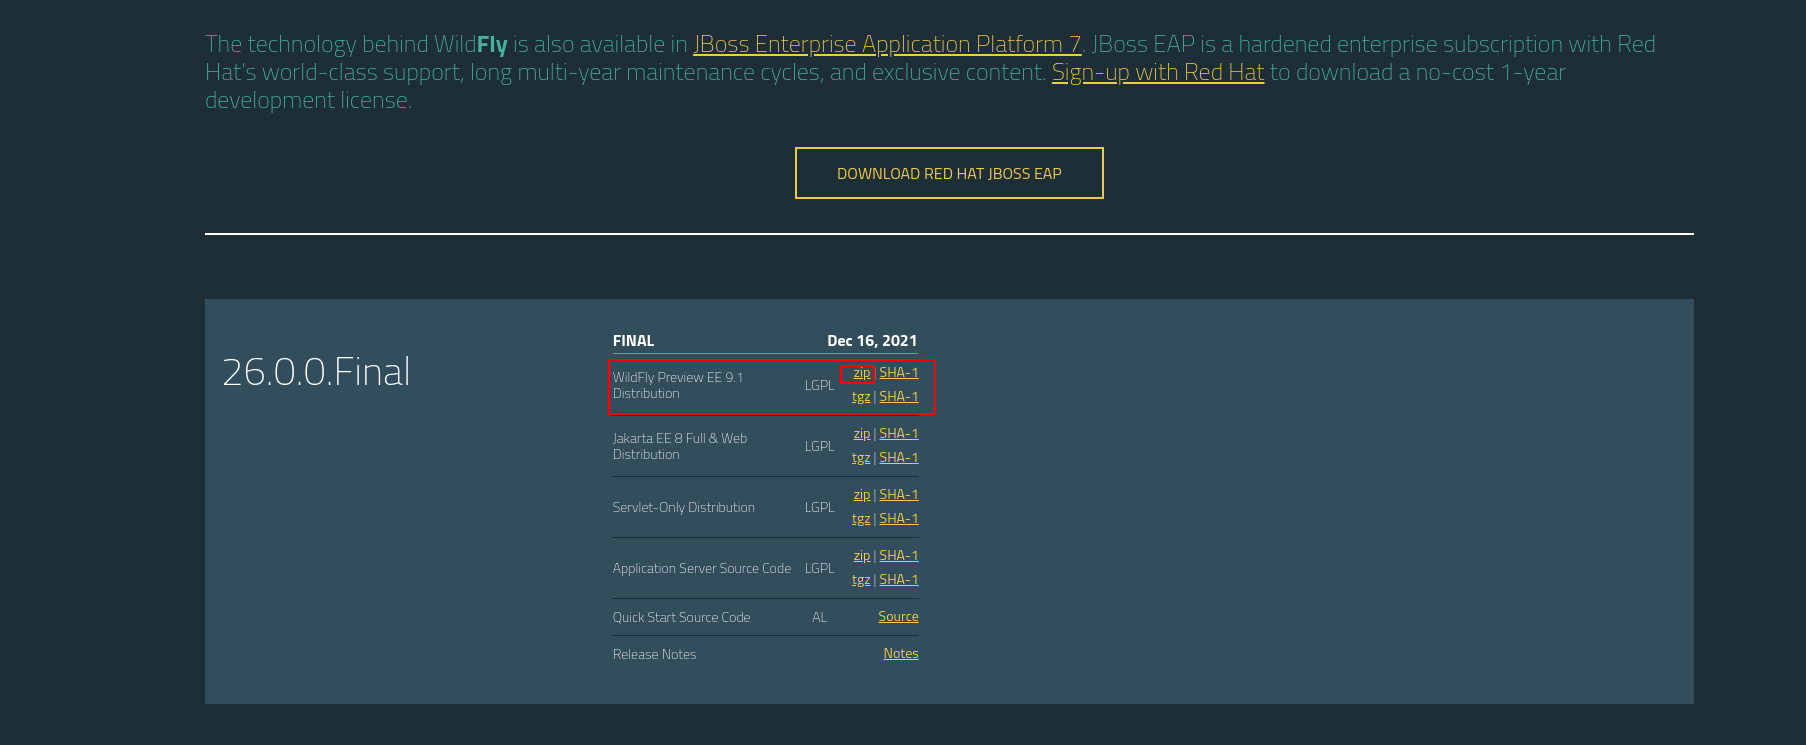Click 'Application Server Source Code' label

point(702,569)
